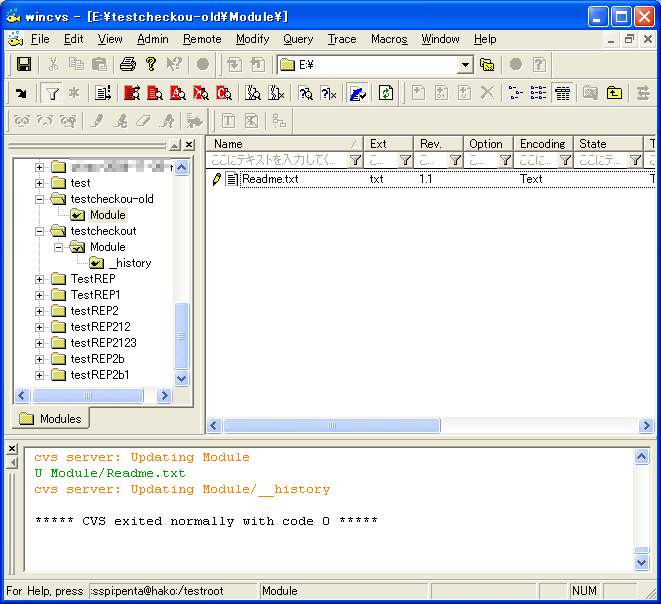This screenshot has width=661, height=604.
Task: Click the browse-location folders icon
Action: tap(487, 64)
